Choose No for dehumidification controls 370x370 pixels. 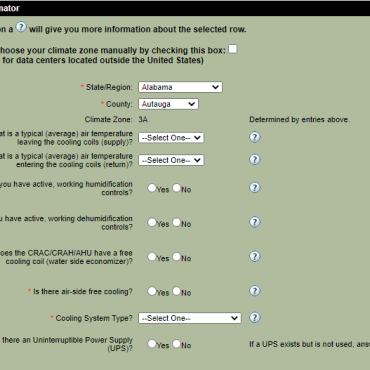pyautogui.click(x=176, y=222)
